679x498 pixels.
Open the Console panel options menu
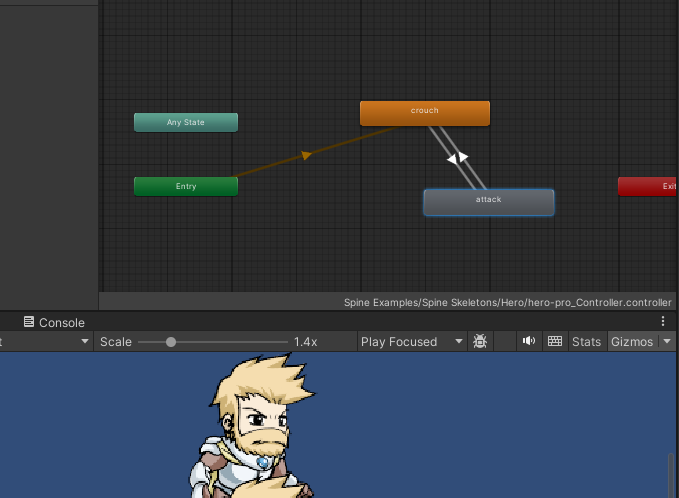663,321
